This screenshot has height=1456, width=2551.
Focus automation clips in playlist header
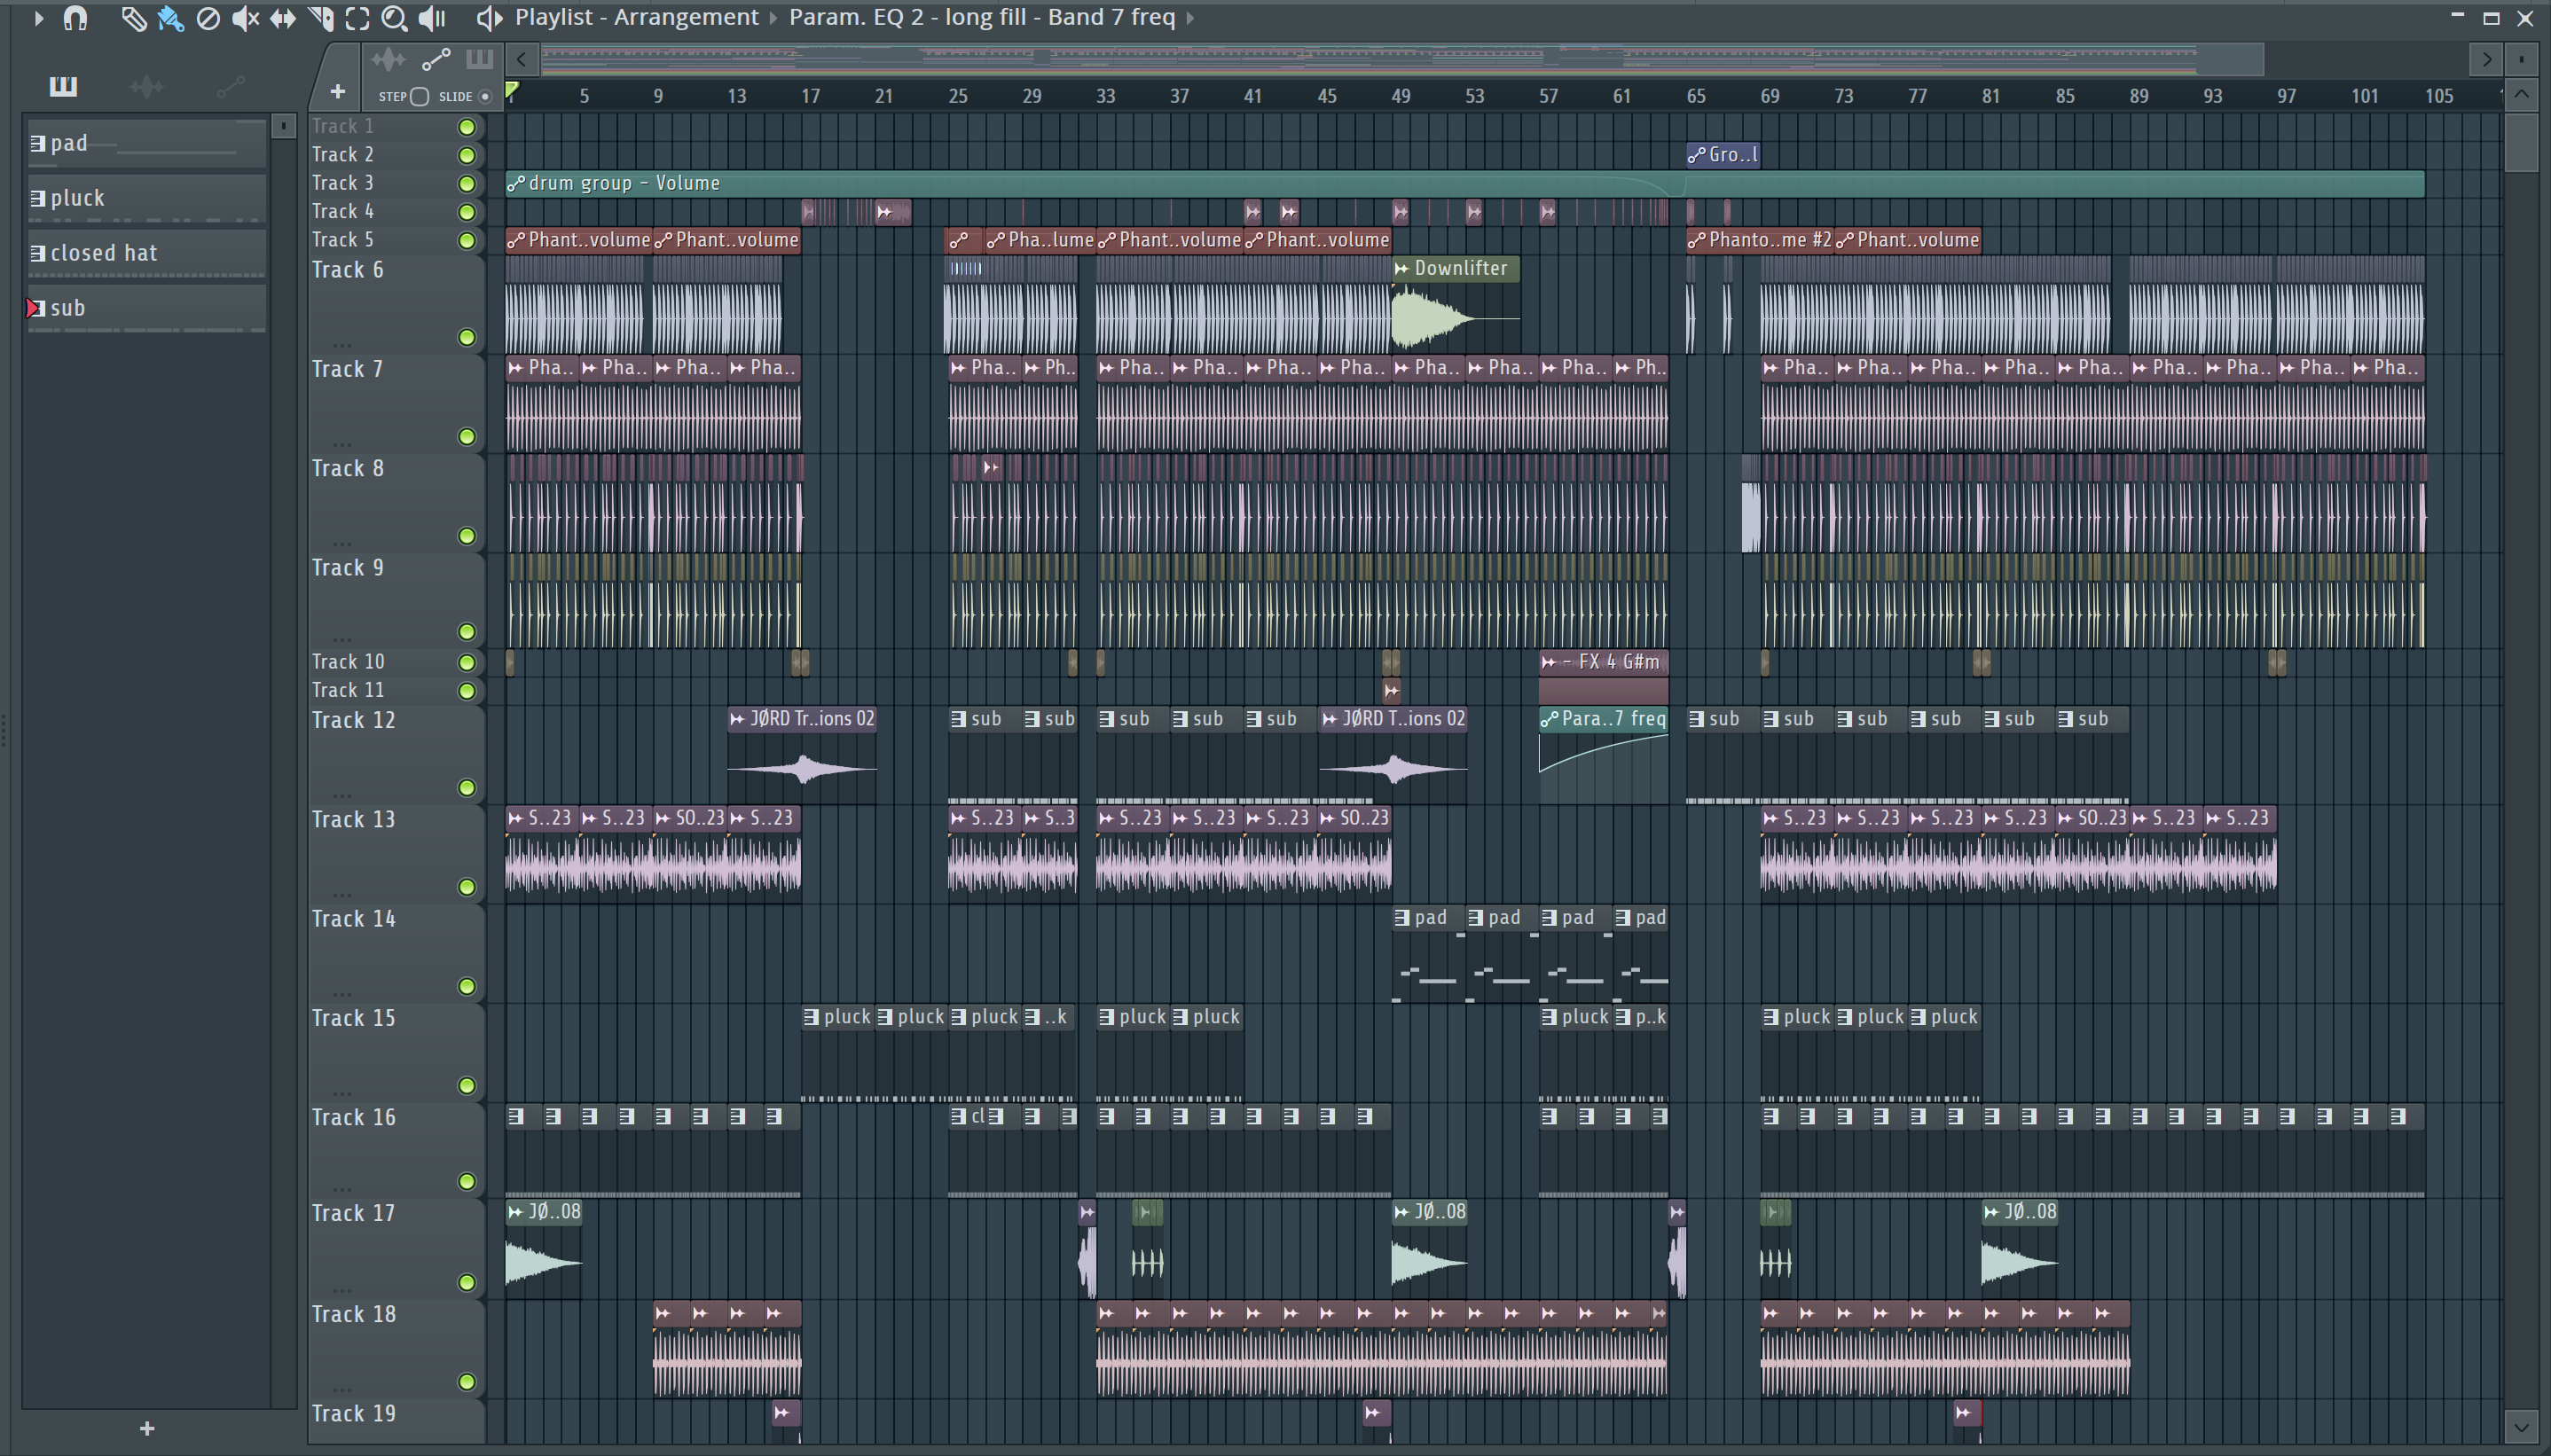click(436, 60)
